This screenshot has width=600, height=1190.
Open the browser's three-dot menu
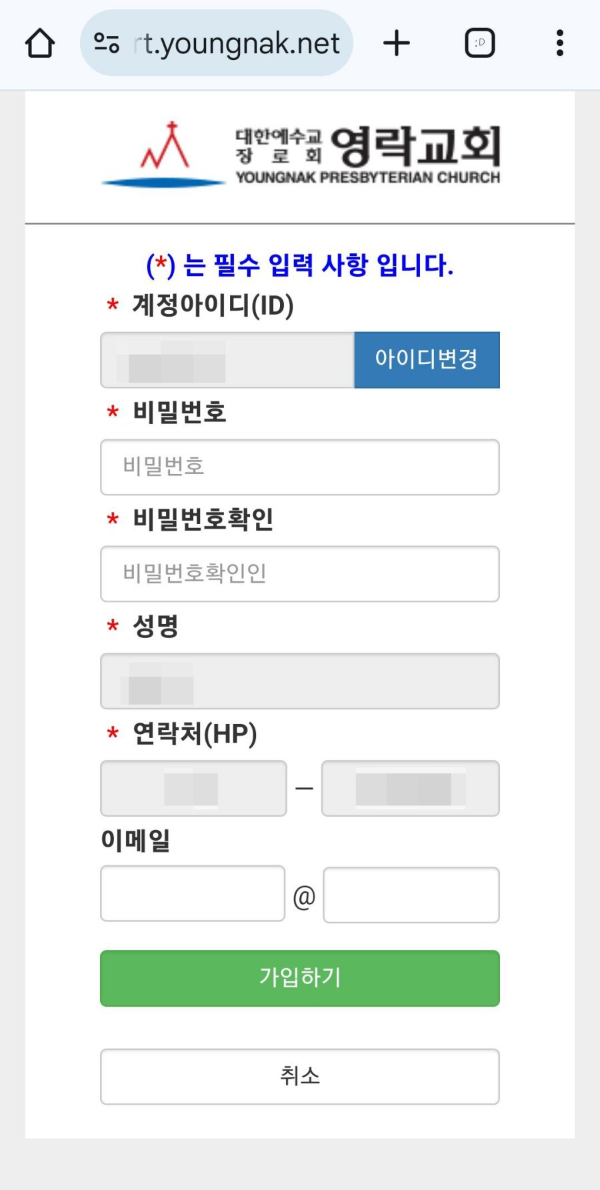coord(559,42)
